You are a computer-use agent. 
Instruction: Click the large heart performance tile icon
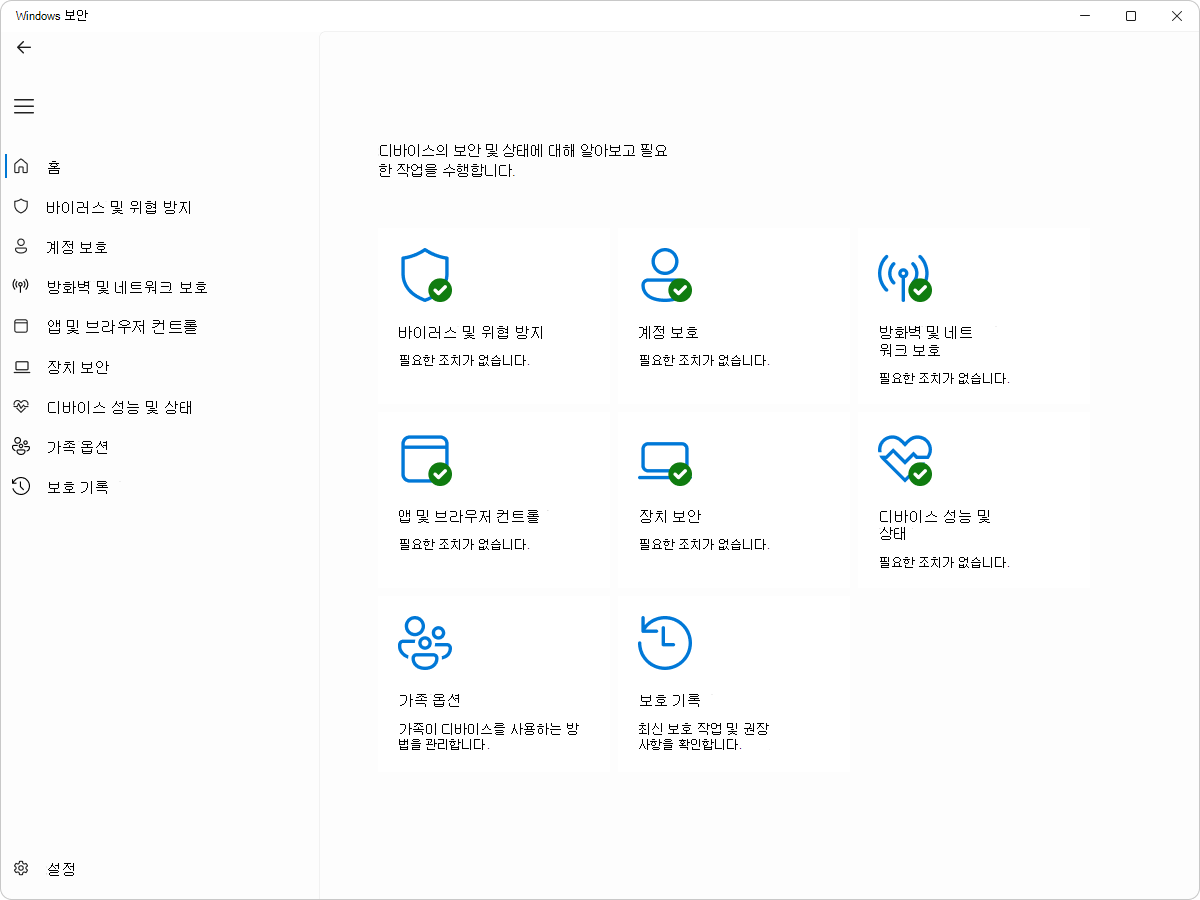tap(905, 460)
